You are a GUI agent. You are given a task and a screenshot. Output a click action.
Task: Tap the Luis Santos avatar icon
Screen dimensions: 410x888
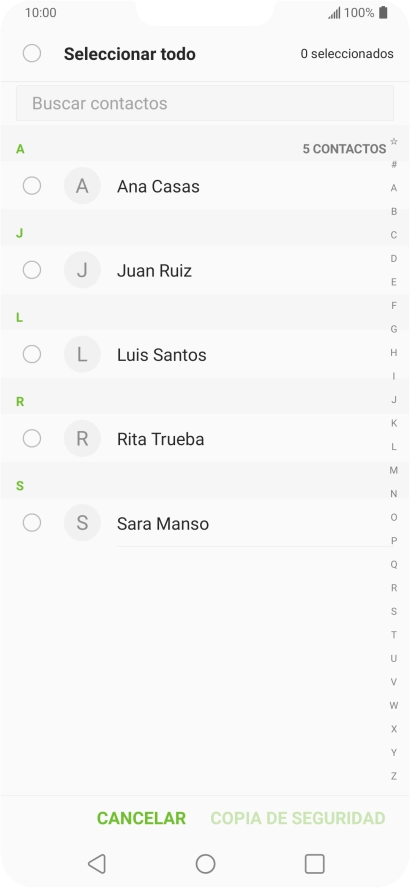[82, 355]
